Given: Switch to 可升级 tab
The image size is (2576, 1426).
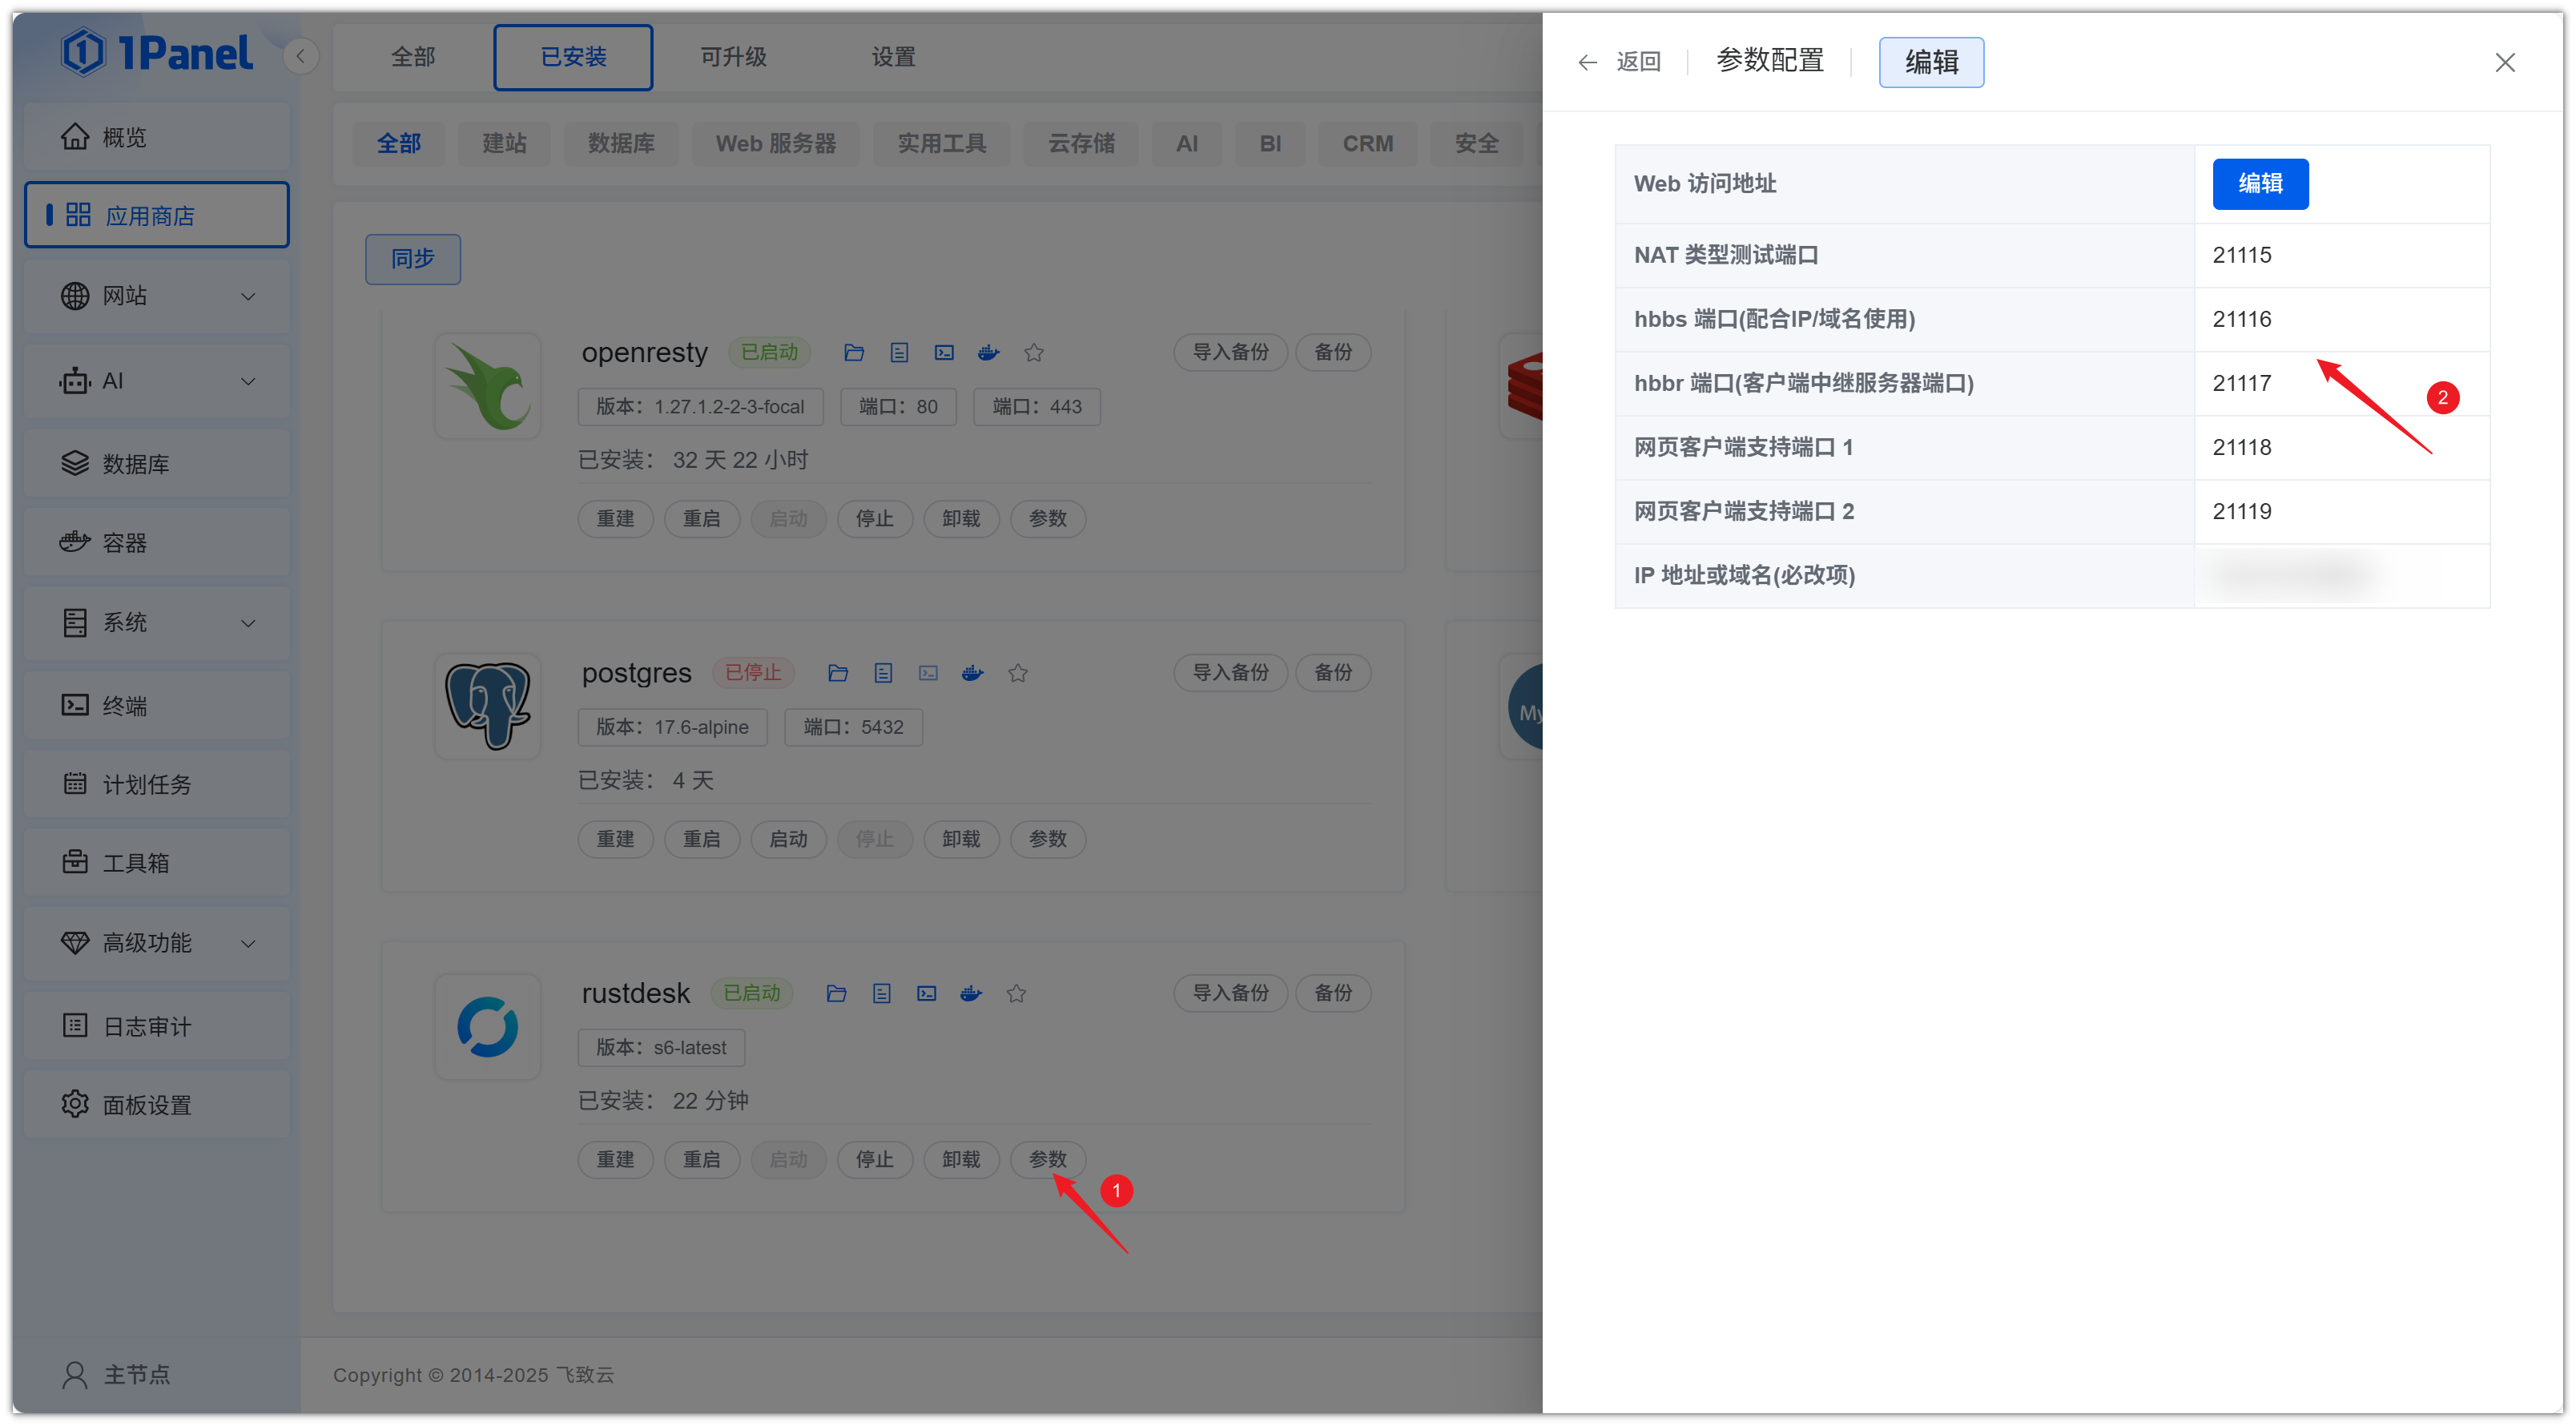Looking at the screenshot, I should point(733,57).
